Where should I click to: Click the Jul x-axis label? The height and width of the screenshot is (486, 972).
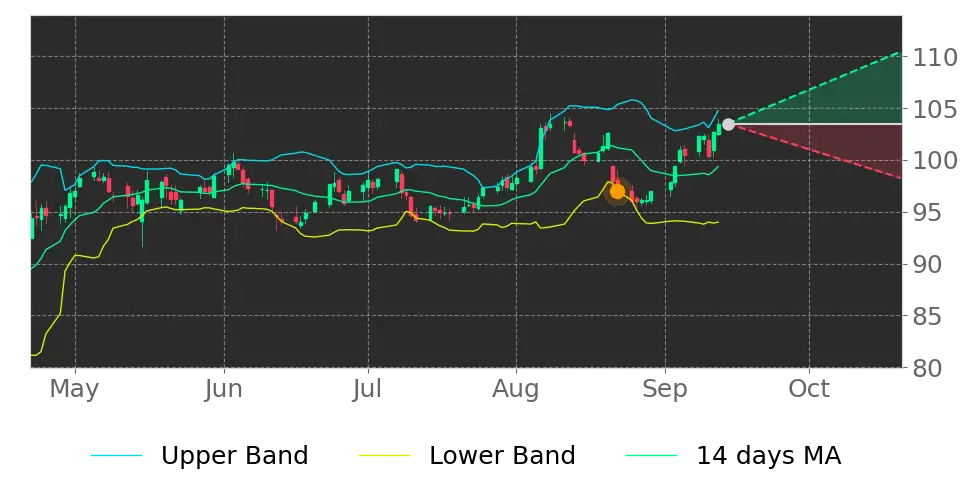368,389
